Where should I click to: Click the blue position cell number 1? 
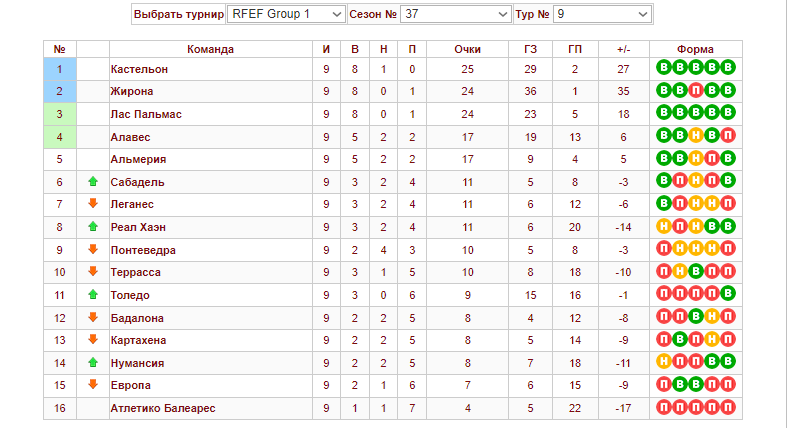[x=60, y=69]
